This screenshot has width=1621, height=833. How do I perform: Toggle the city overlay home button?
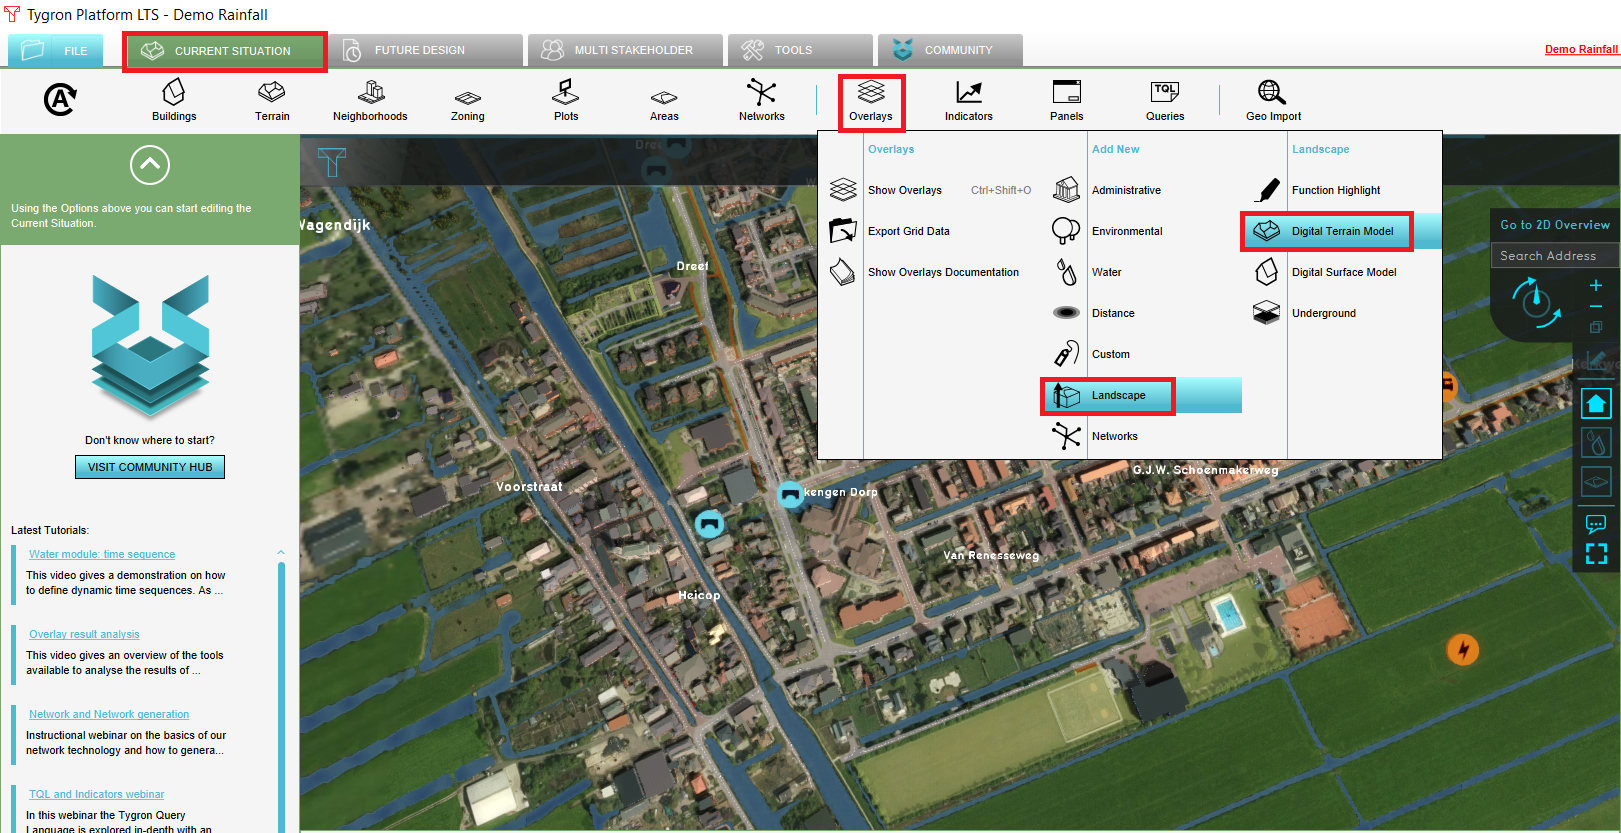(x=1596, y=404)
